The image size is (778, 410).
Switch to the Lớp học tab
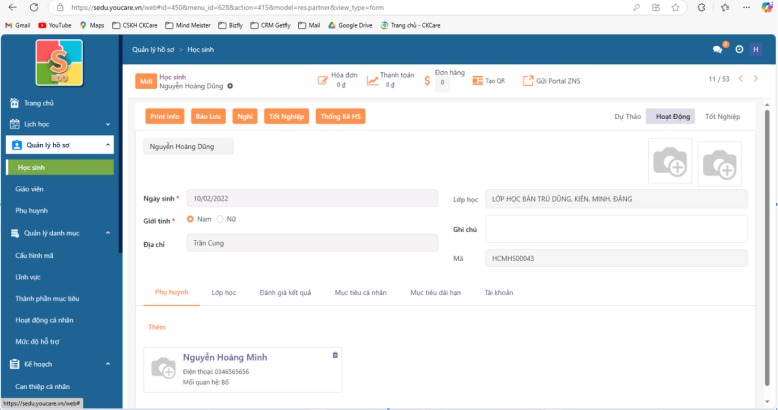pos(223,293)
